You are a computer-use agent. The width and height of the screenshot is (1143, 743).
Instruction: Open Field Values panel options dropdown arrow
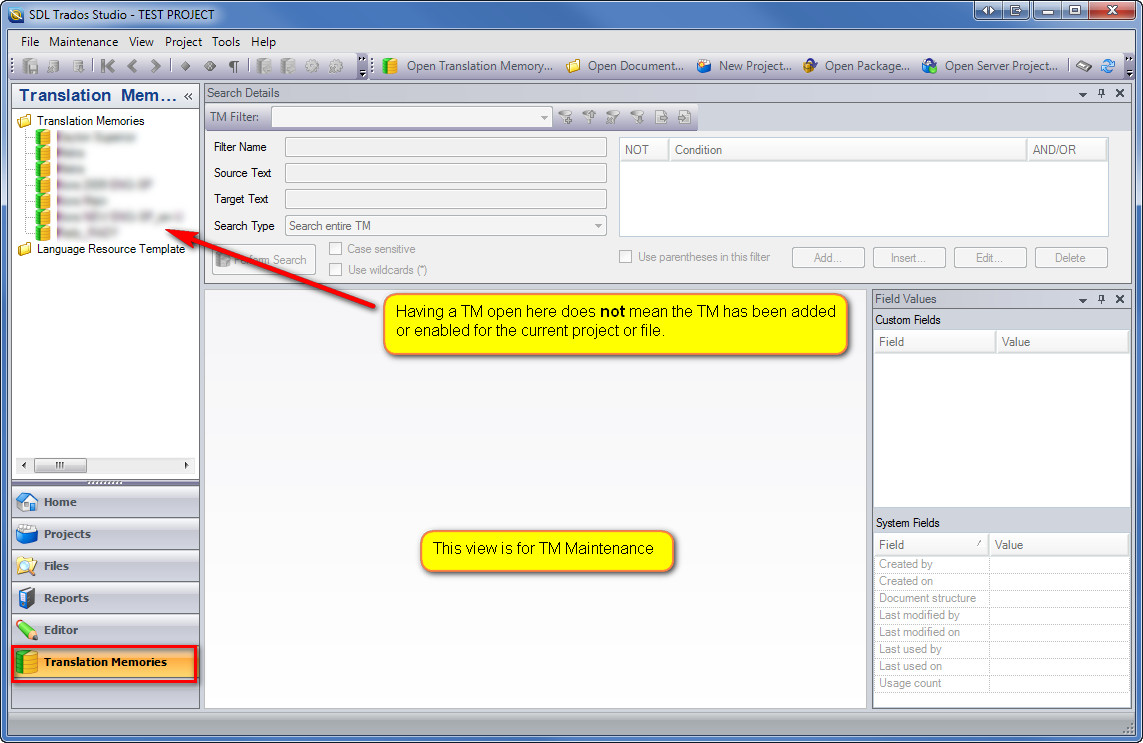(x=1082, y=300)
